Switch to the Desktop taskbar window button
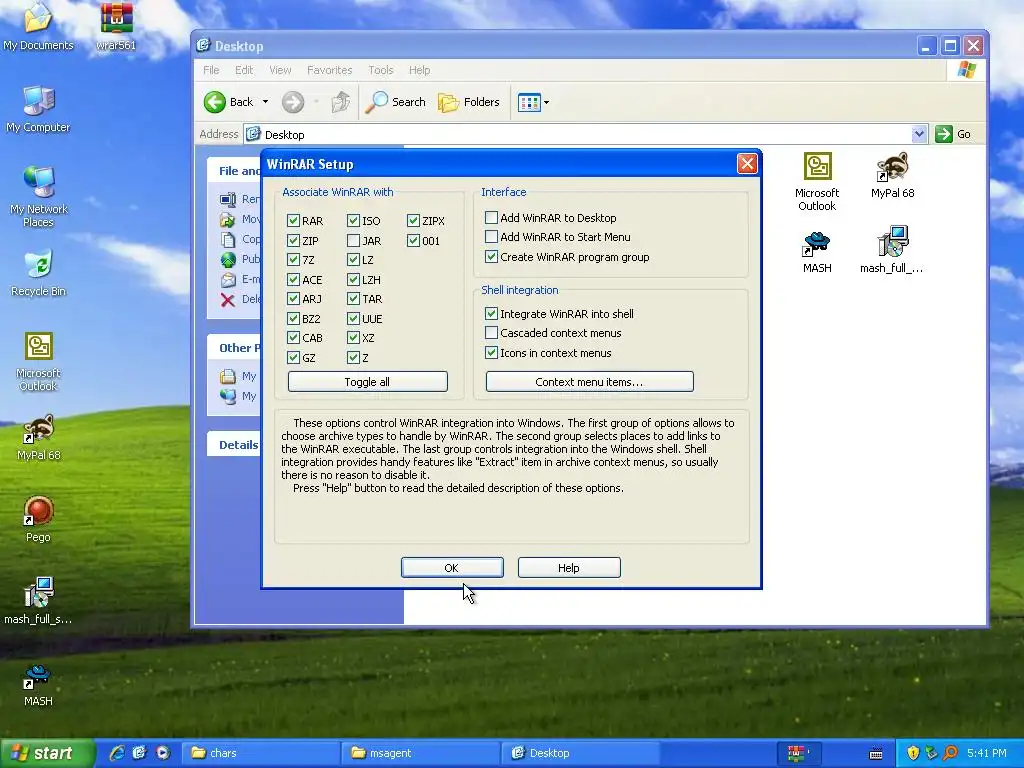The height and width of the screenshot is (768, 1024). point(580,753)
